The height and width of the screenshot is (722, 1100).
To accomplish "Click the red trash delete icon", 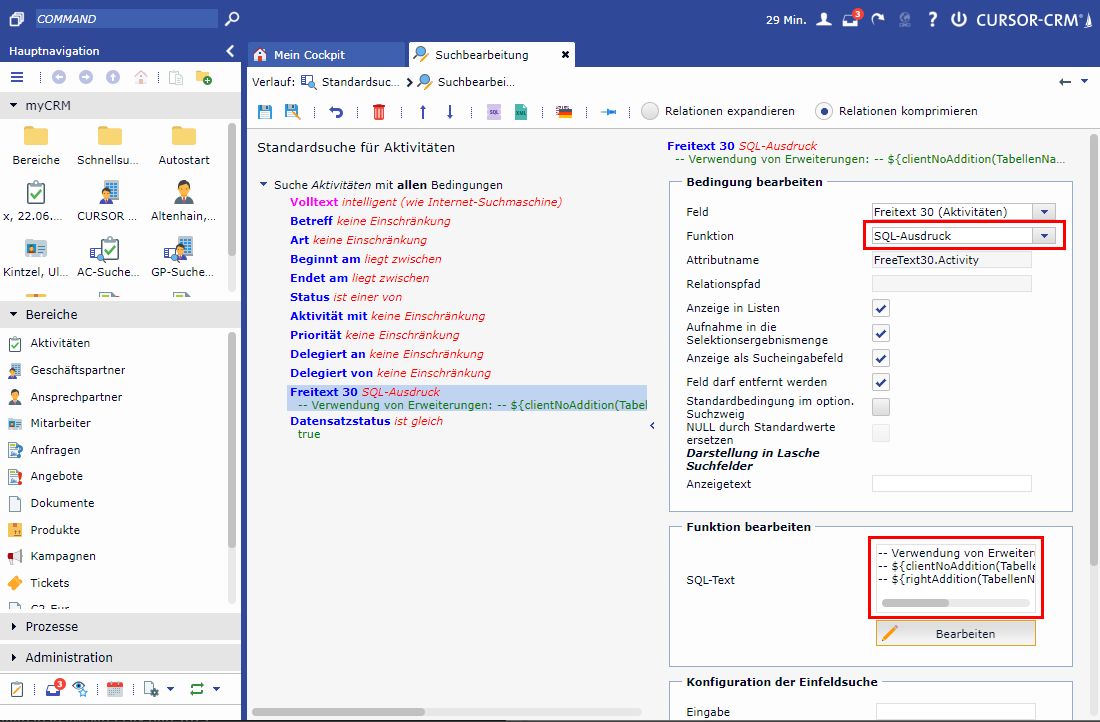I will (x=379, y=112).
